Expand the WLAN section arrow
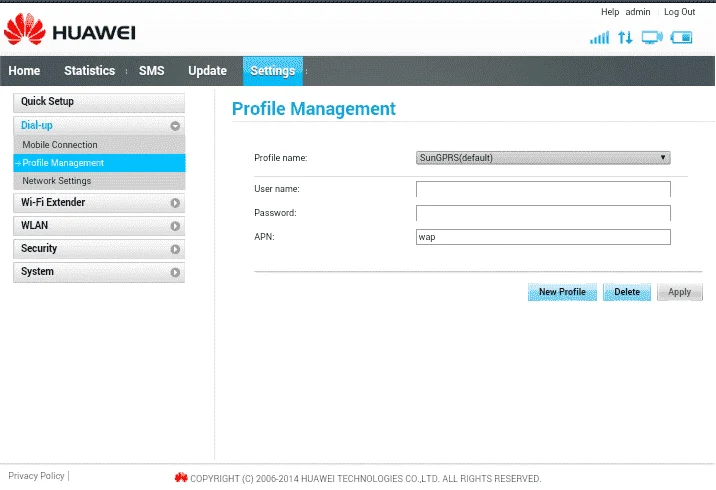716x490 pixels. coord(175,226)
